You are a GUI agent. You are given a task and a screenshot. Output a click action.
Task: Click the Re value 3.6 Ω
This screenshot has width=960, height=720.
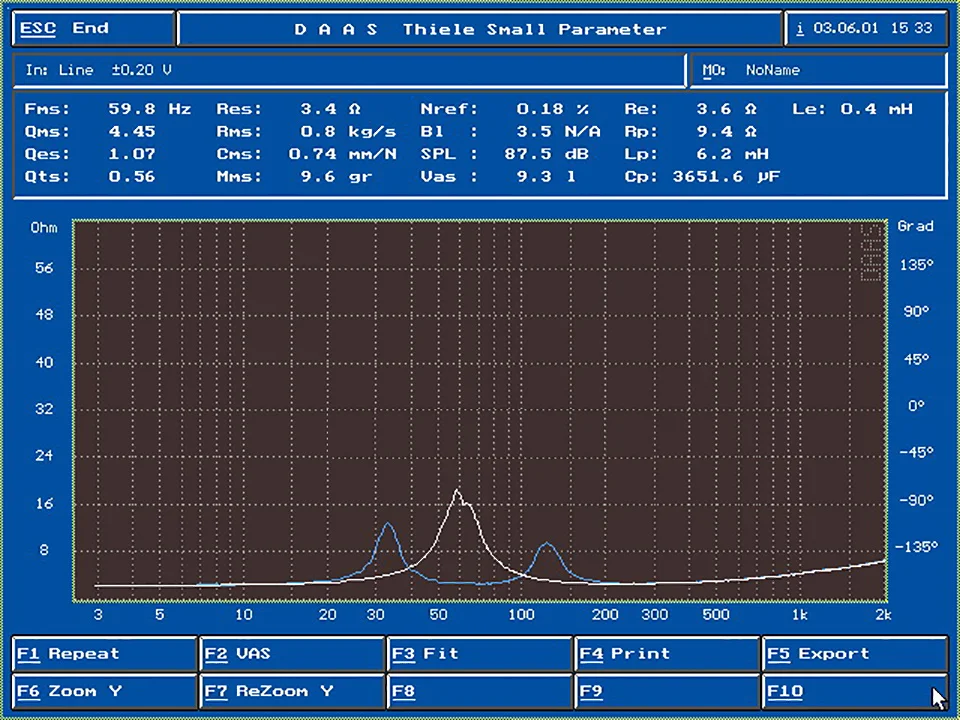tap(727, 110)
